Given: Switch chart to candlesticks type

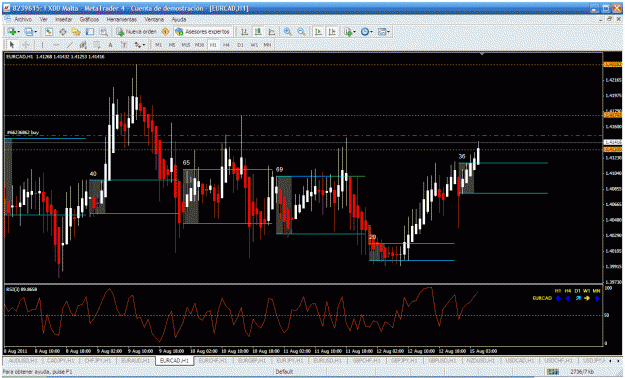Looking at the screenshot, I should click(258, 32).
